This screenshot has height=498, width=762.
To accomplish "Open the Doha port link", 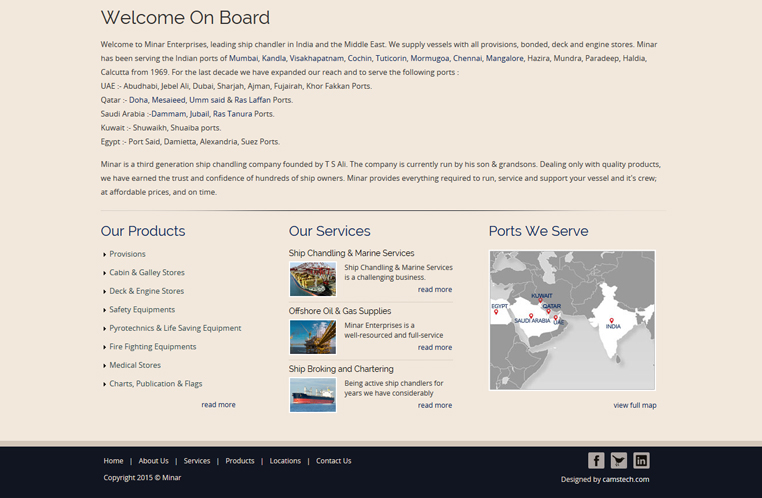I will tap(138, 100).
